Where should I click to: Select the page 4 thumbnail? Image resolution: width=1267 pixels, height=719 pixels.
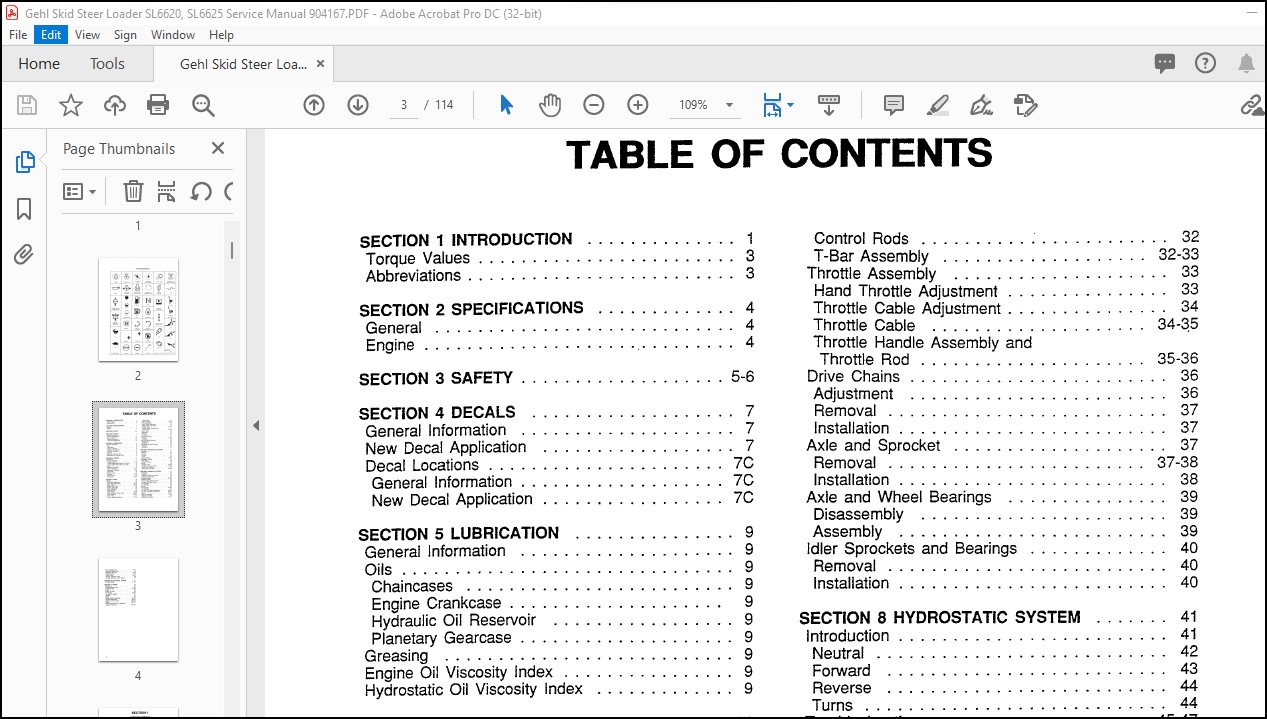138,609
